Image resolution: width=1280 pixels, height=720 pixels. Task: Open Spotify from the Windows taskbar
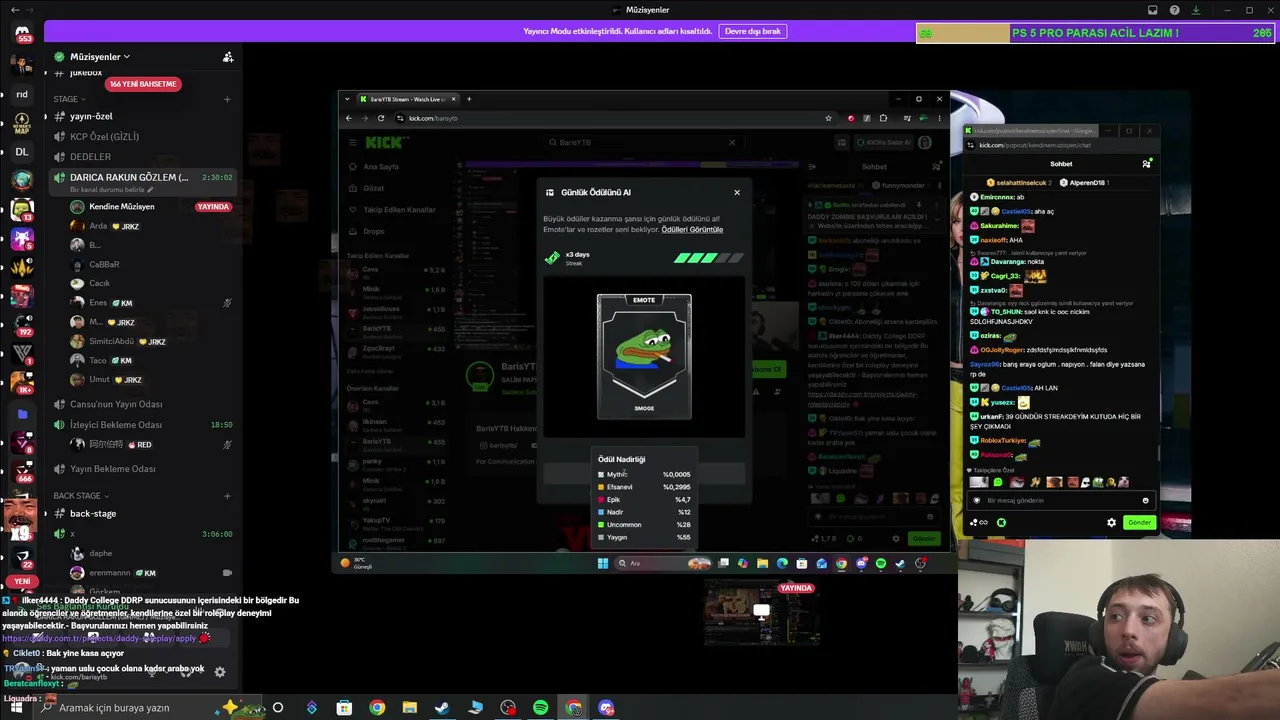click(541, 708)
